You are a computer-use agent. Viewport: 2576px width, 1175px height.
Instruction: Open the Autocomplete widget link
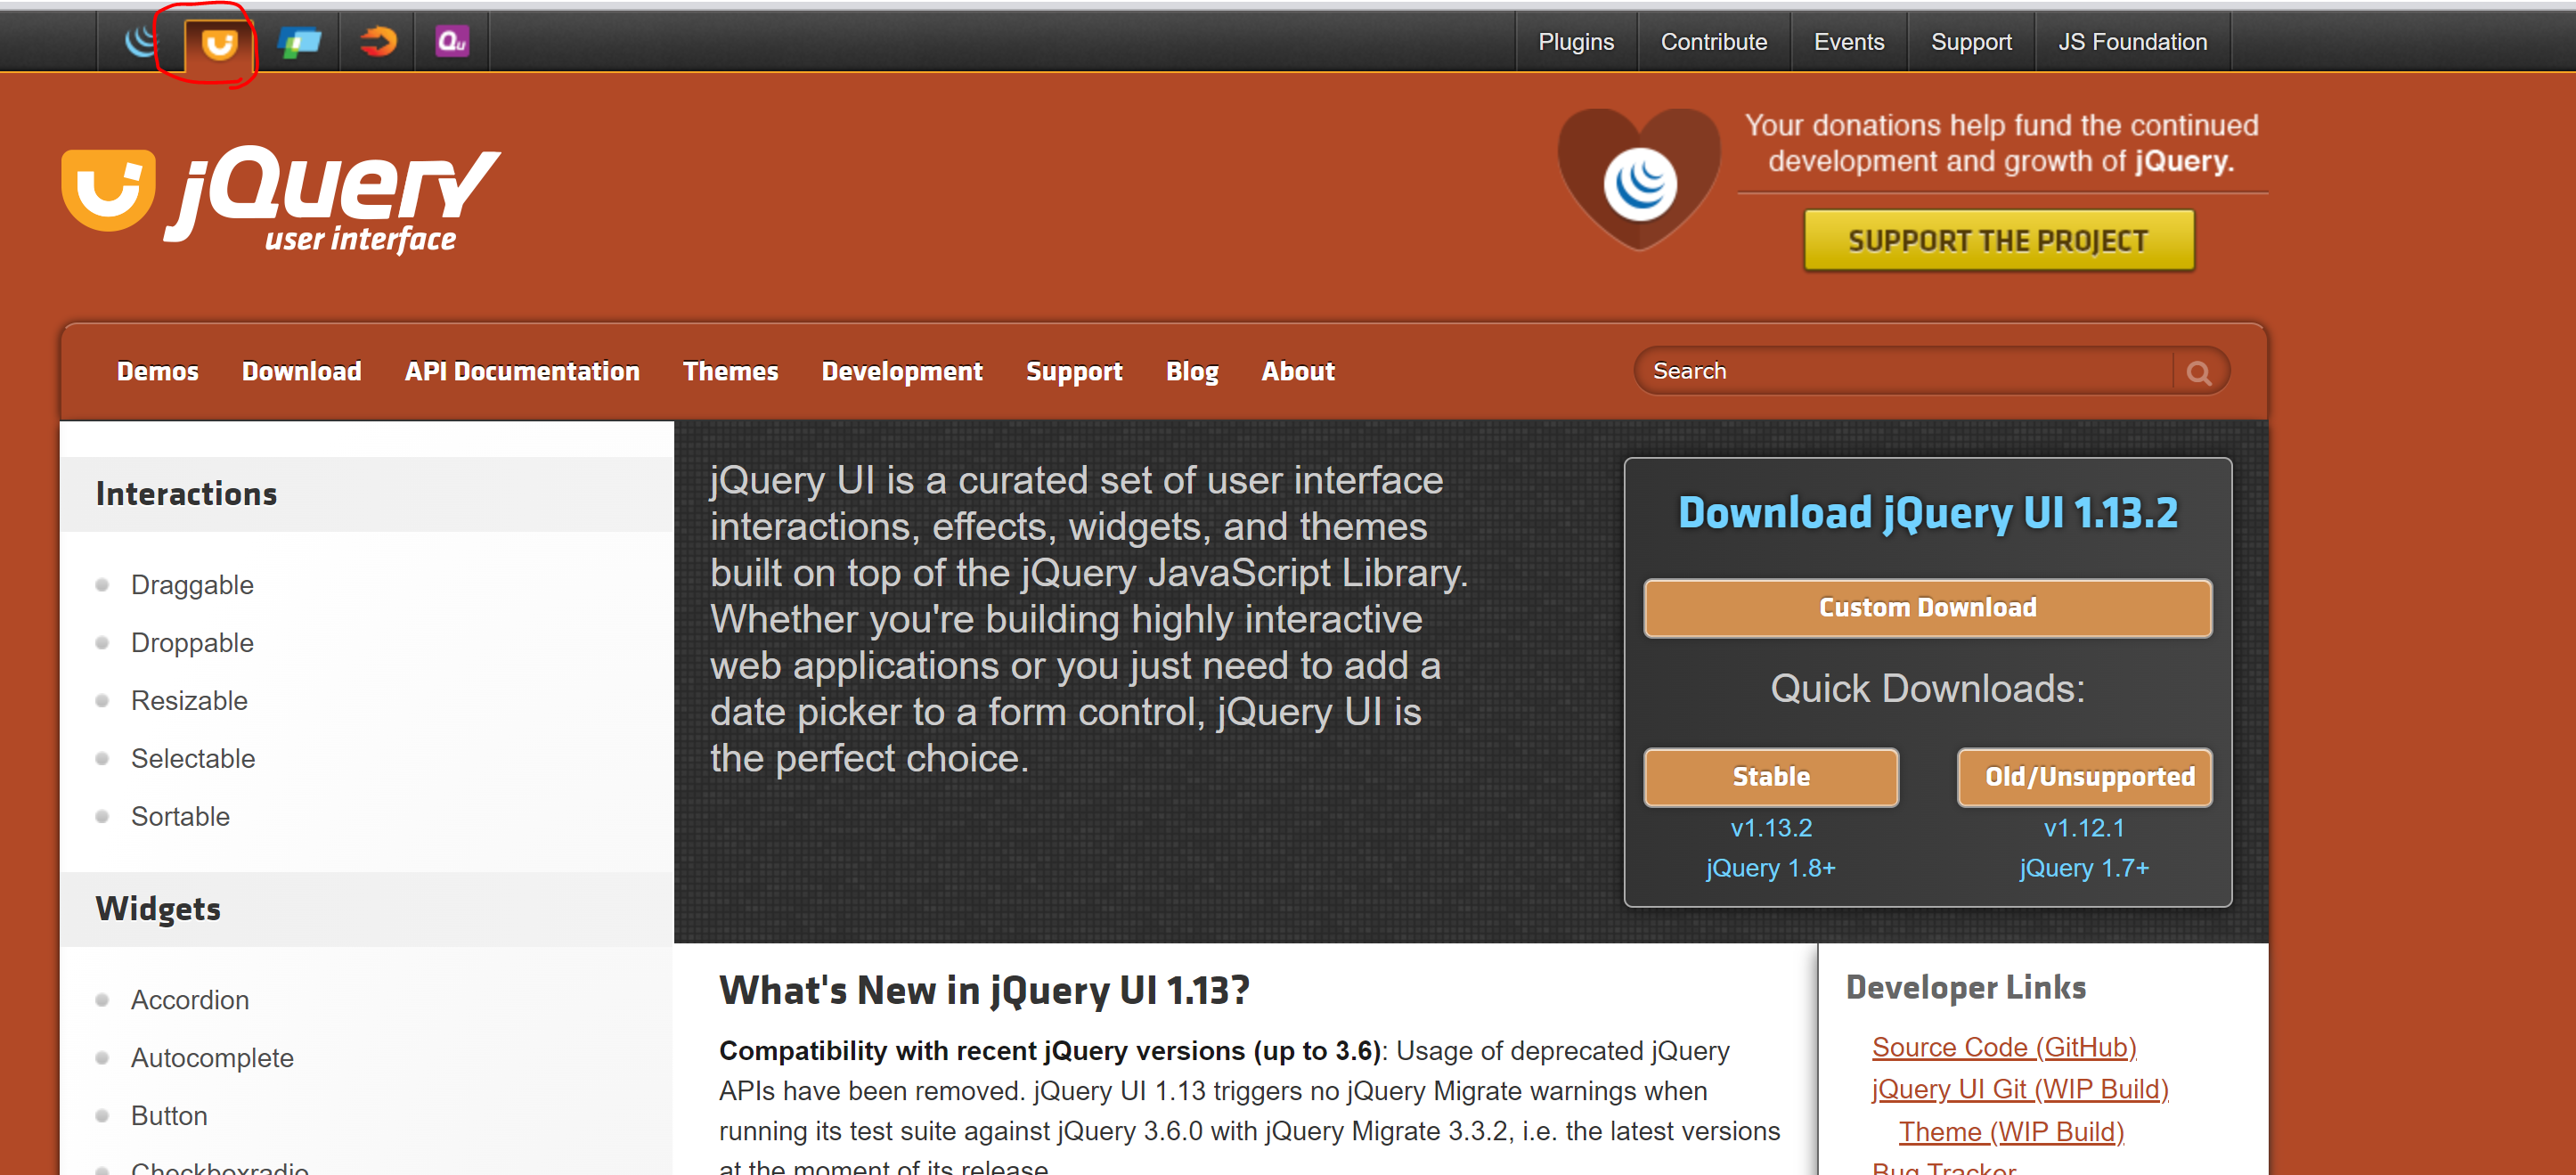pyautogui.click(x=212, y=1058)
